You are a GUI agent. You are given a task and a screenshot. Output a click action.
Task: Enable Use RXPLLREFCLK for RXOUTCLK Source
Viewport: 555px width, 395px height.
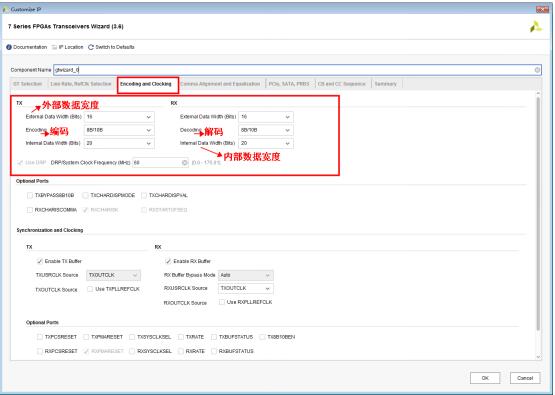coord(222,302)
